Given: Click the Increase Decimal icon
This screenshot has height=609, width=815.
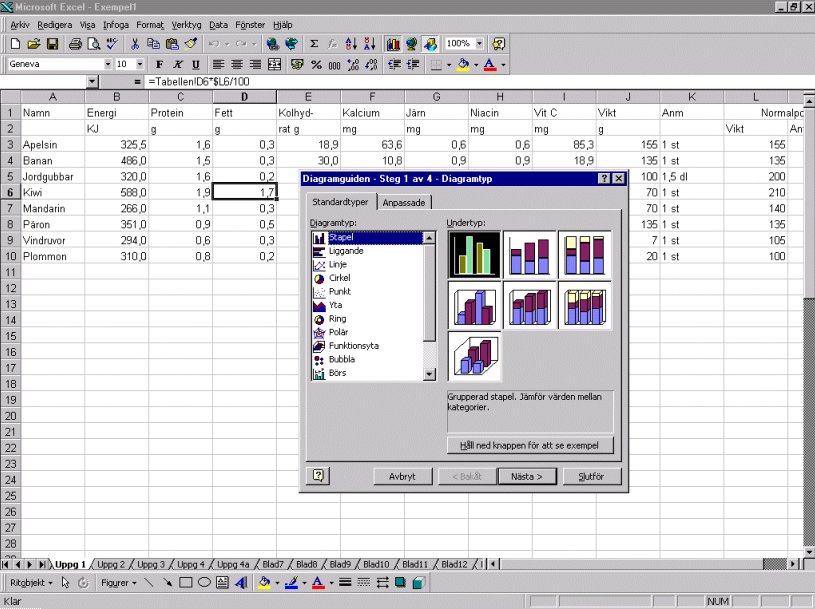Looking at the screenshot, I should pos(353,64).
